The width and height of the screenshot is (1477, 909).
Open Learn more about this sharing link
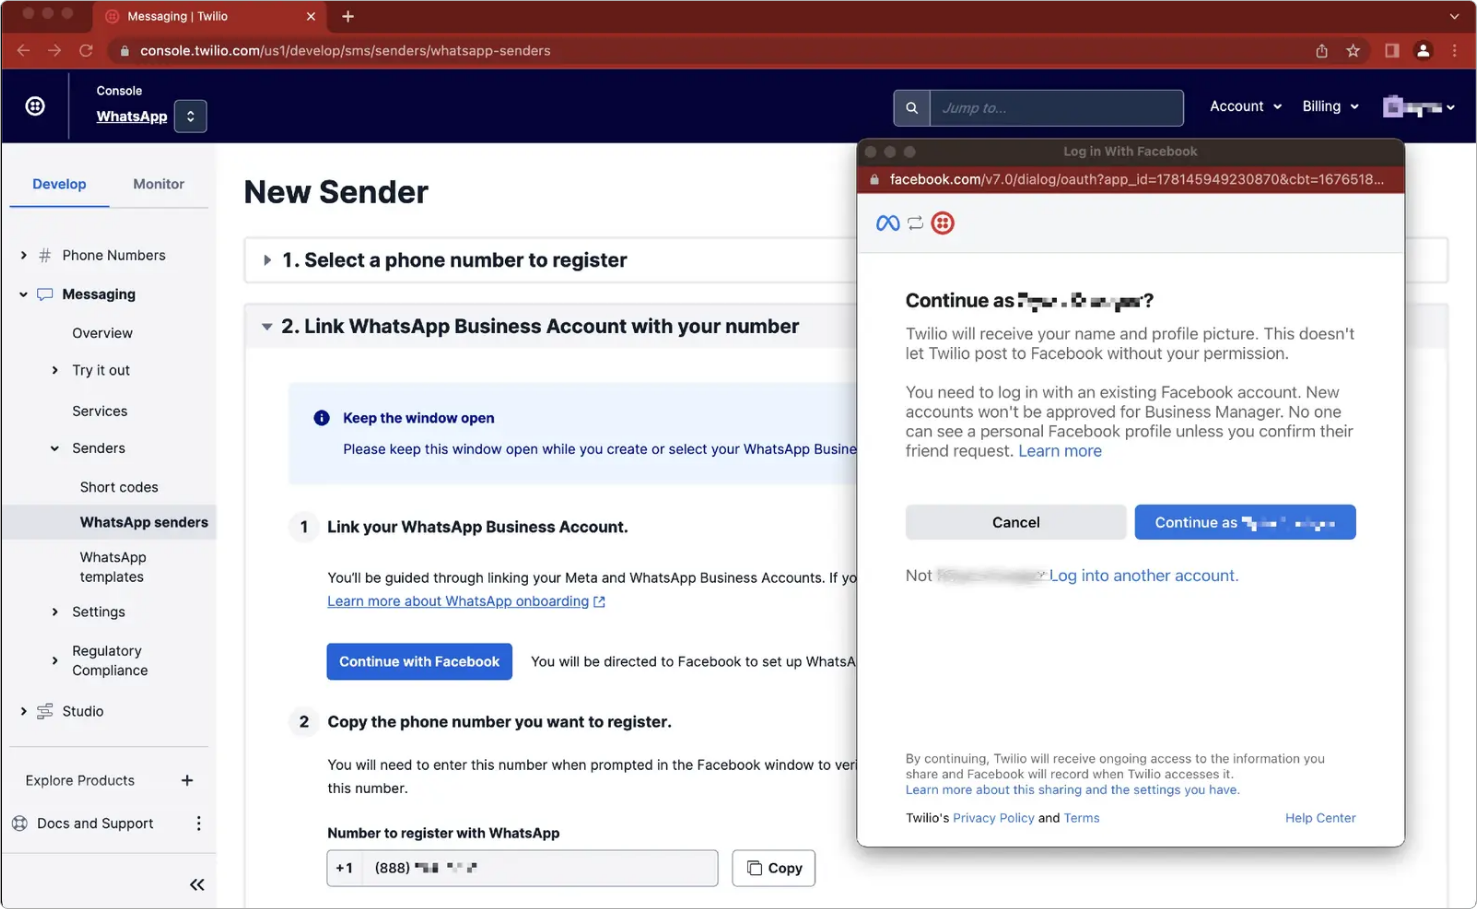(1072, 790)
